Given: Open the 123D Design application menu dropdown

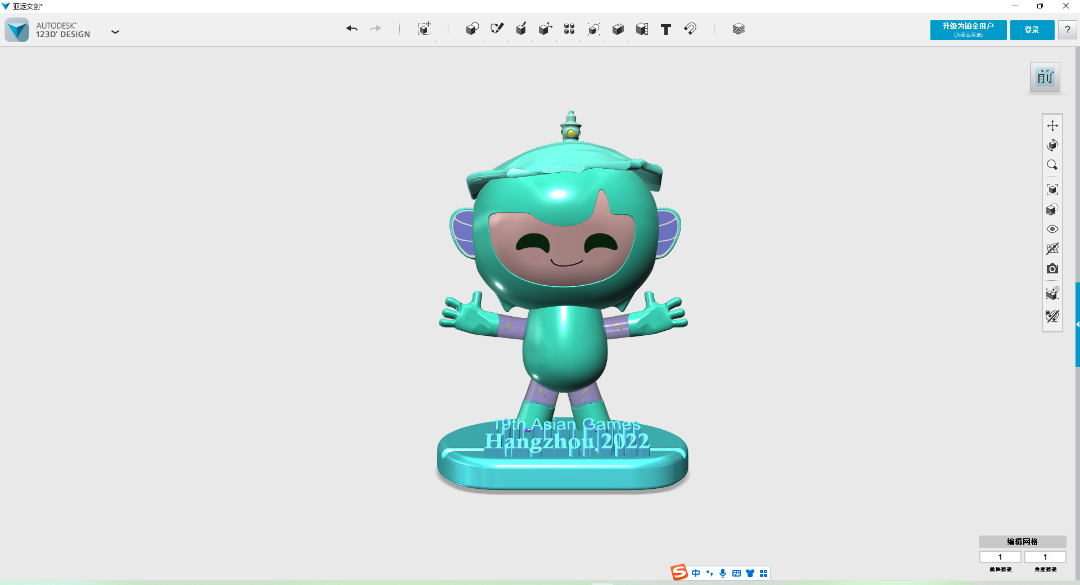Looking at the screenshot, I should pyautogui.click(x=115, y=31).
